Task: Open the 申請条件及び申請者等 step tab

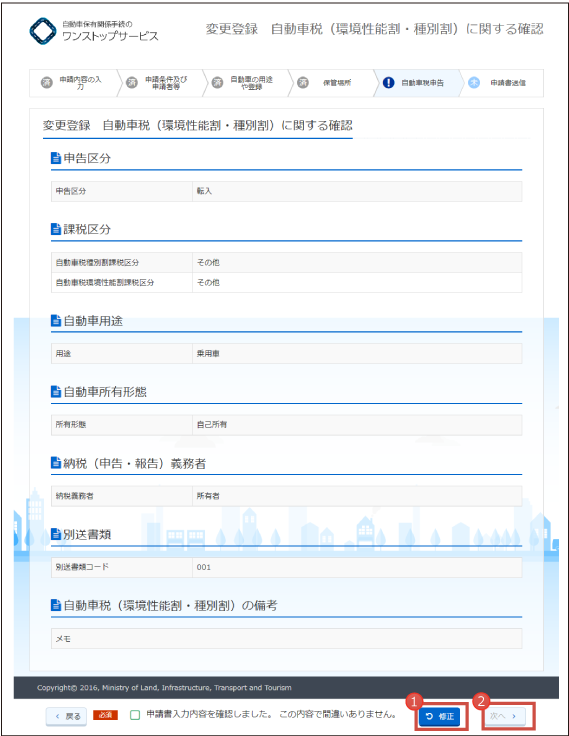Action: (x=160, y=83)
